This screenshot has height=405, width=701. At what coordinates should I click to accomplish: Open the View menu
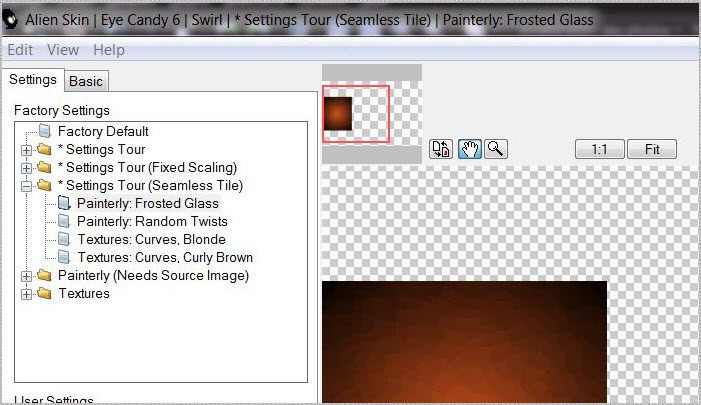(63, 50)
